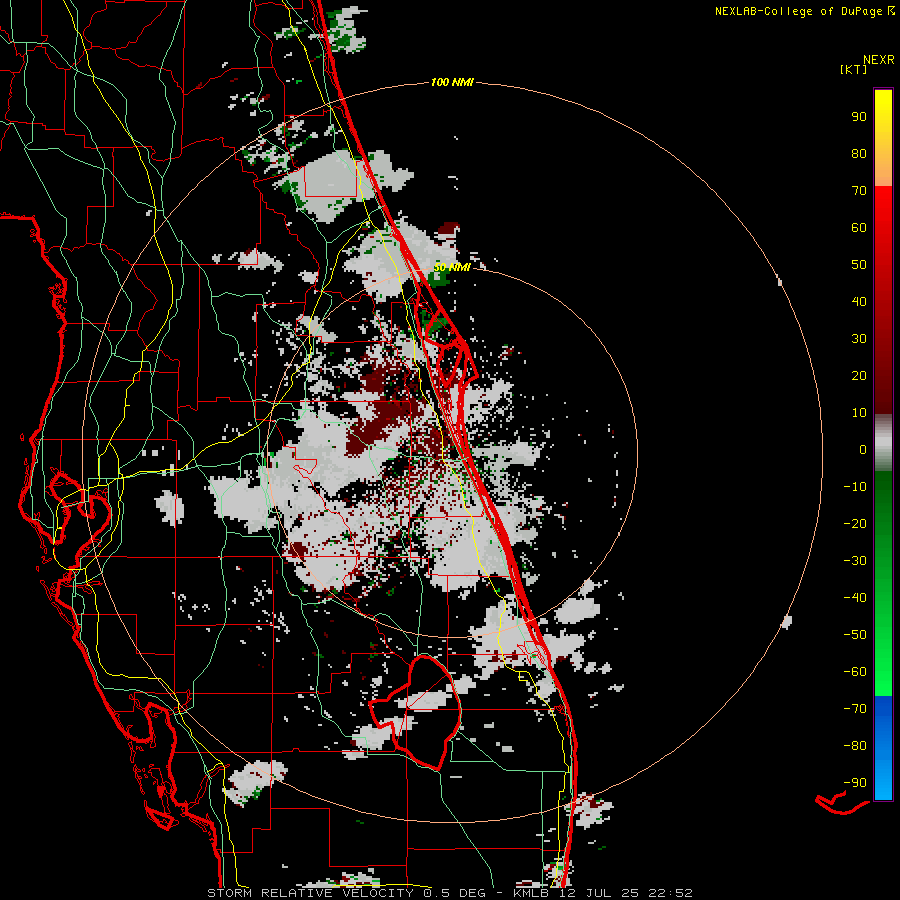The width and height of the screenshot is (900, 900).
Task: Click the KMLB station identifier in caption
Action: [530, 893]
